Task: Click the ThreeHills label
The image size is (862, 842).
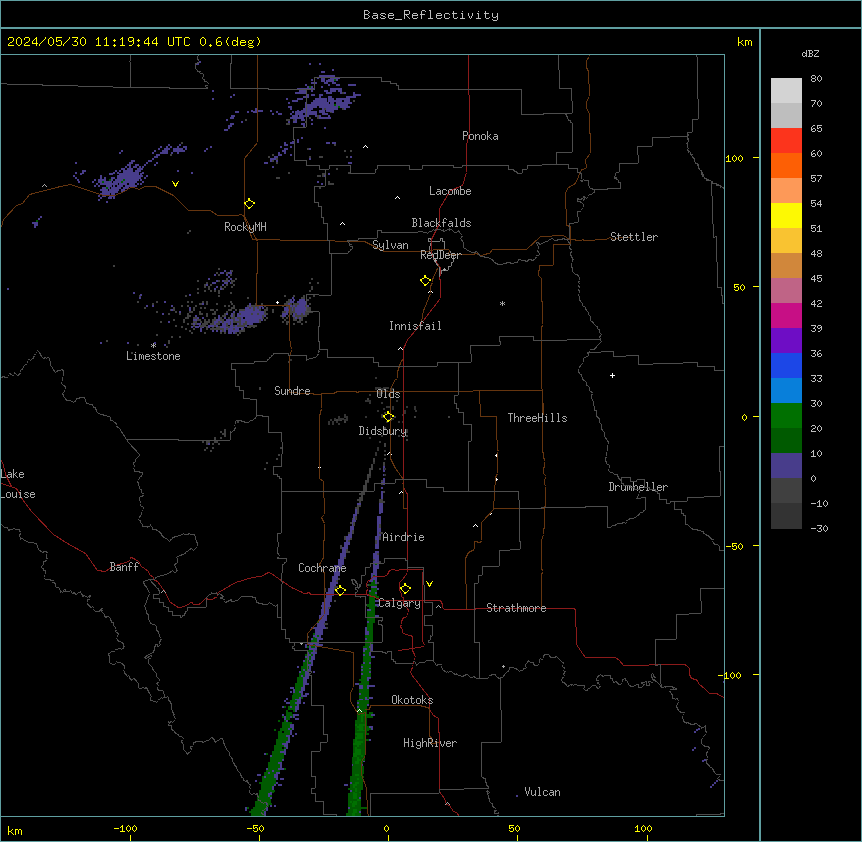Action: coord(537,418)
